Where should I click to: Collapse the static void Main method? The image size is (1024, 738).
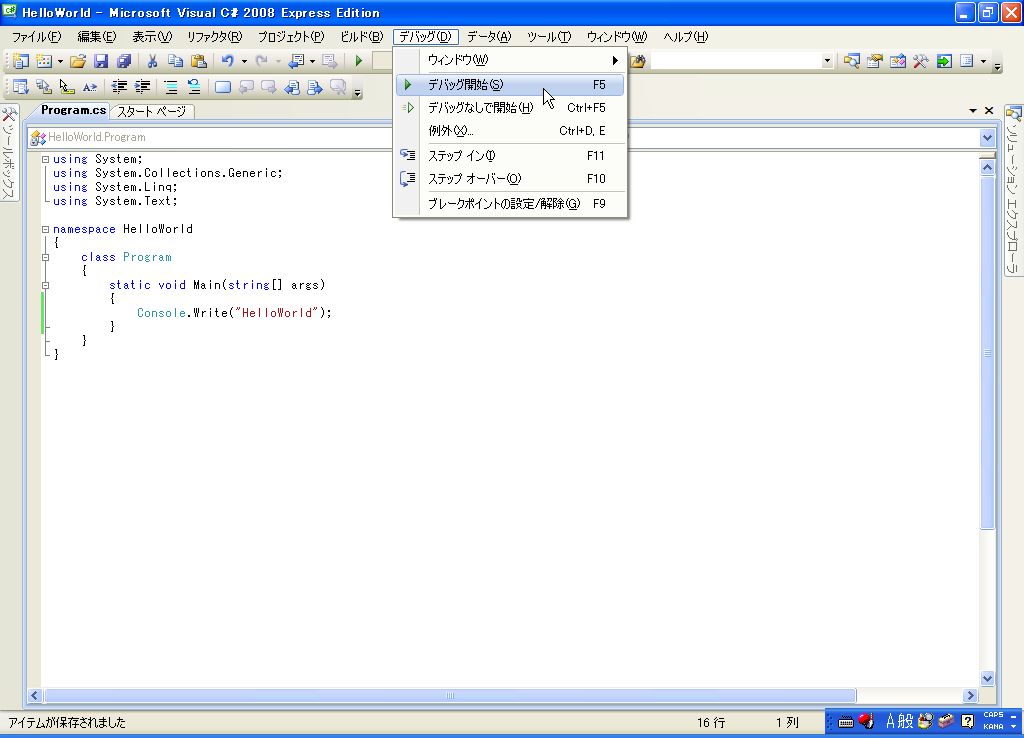[45, 285]
